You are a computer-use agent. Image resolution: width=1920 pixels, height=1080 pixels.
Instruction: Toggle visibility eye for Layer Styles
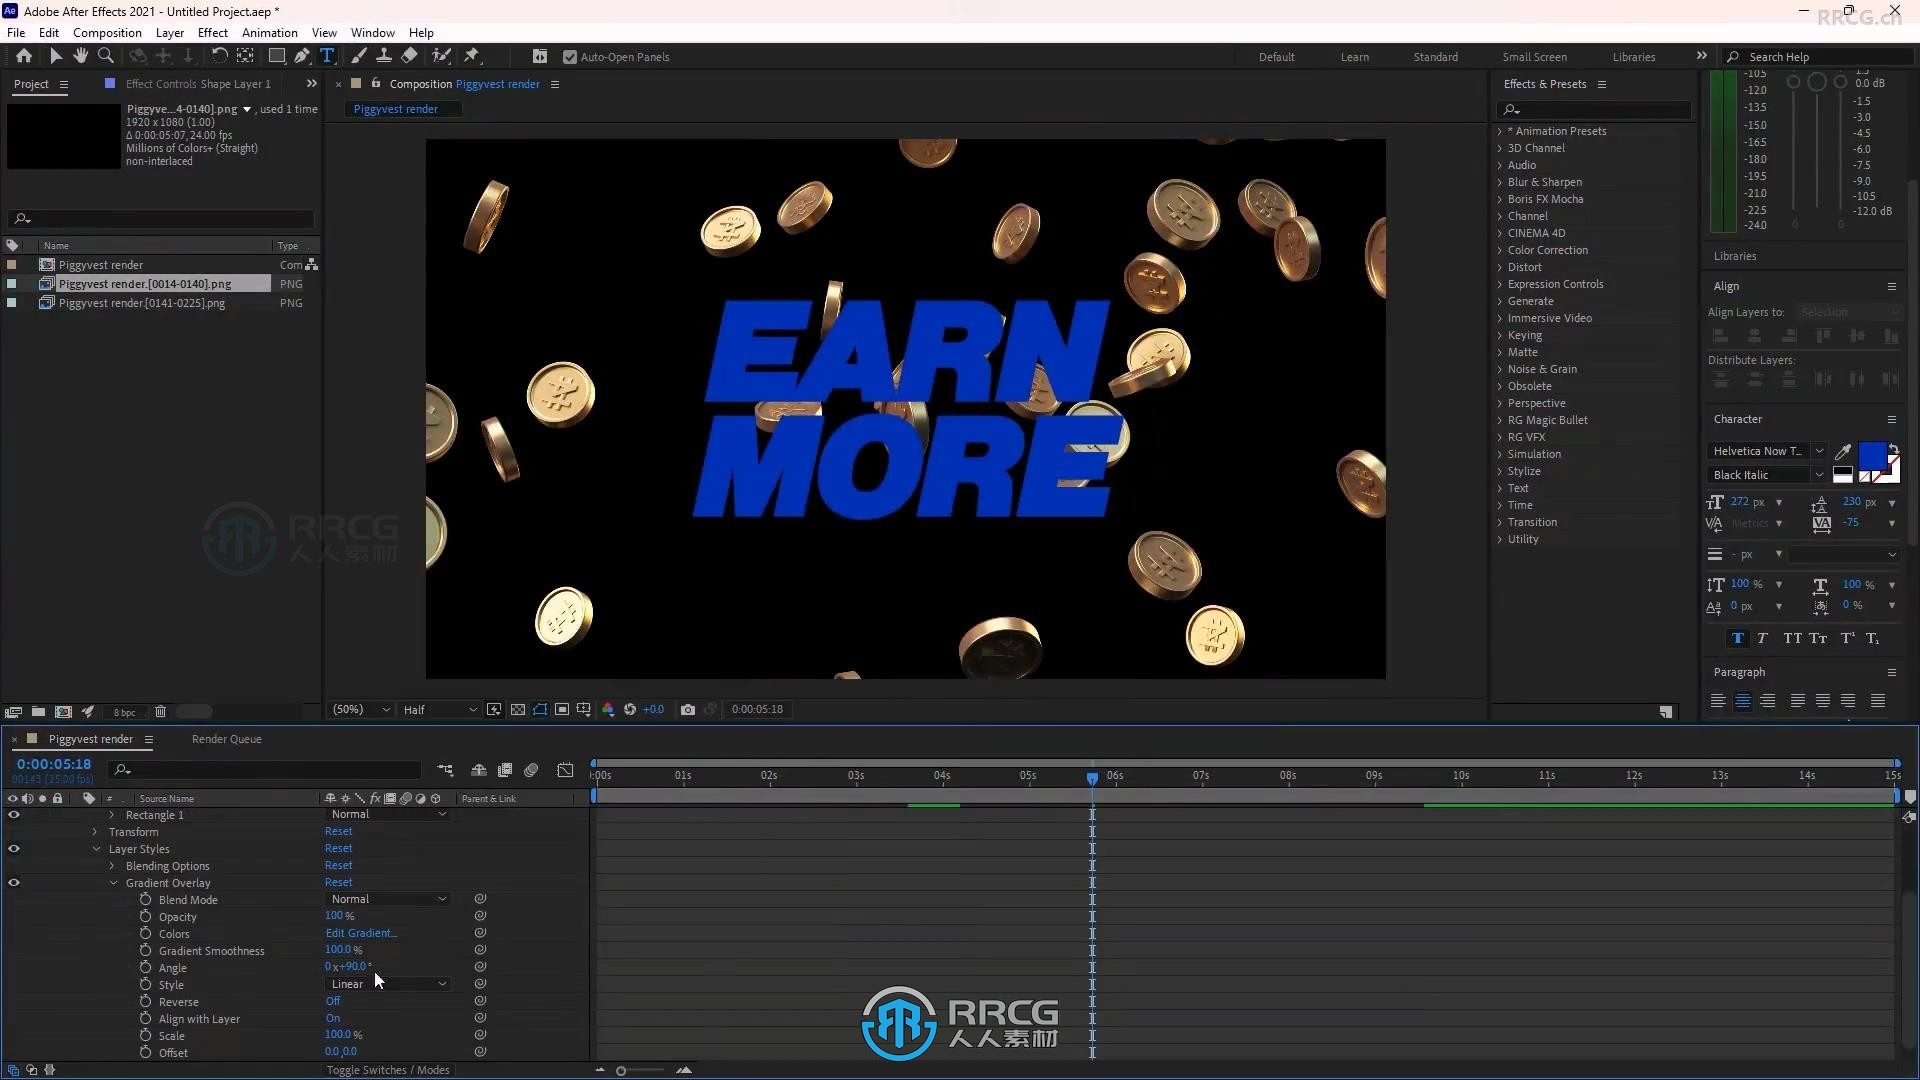pyautogui.click(x=14, y=849)
